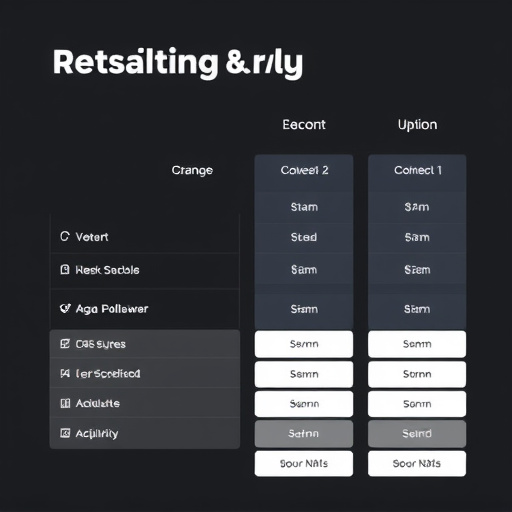The image size is (512, 512).
Task: Select the Coveat 2 header cell
Action: tap(304, 170)
